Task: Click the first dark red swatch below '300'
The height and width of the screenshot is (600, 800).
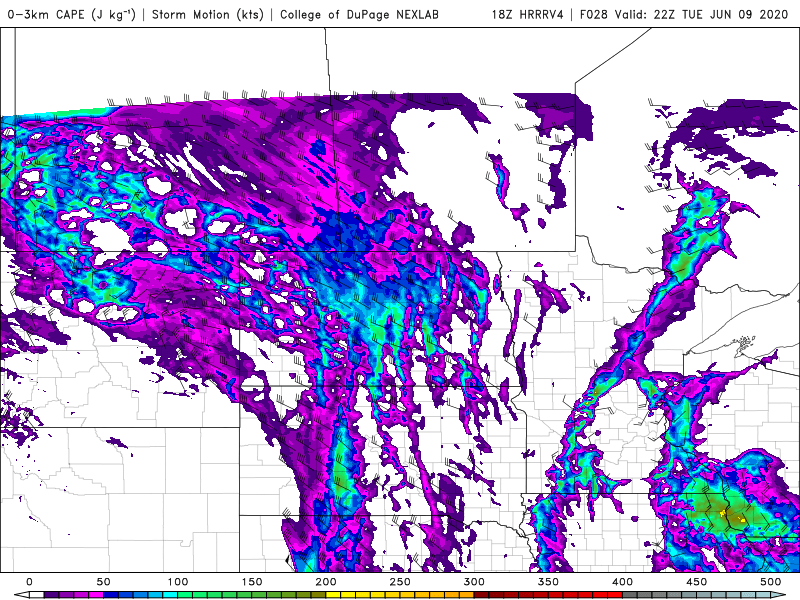Action: [481, 594]
